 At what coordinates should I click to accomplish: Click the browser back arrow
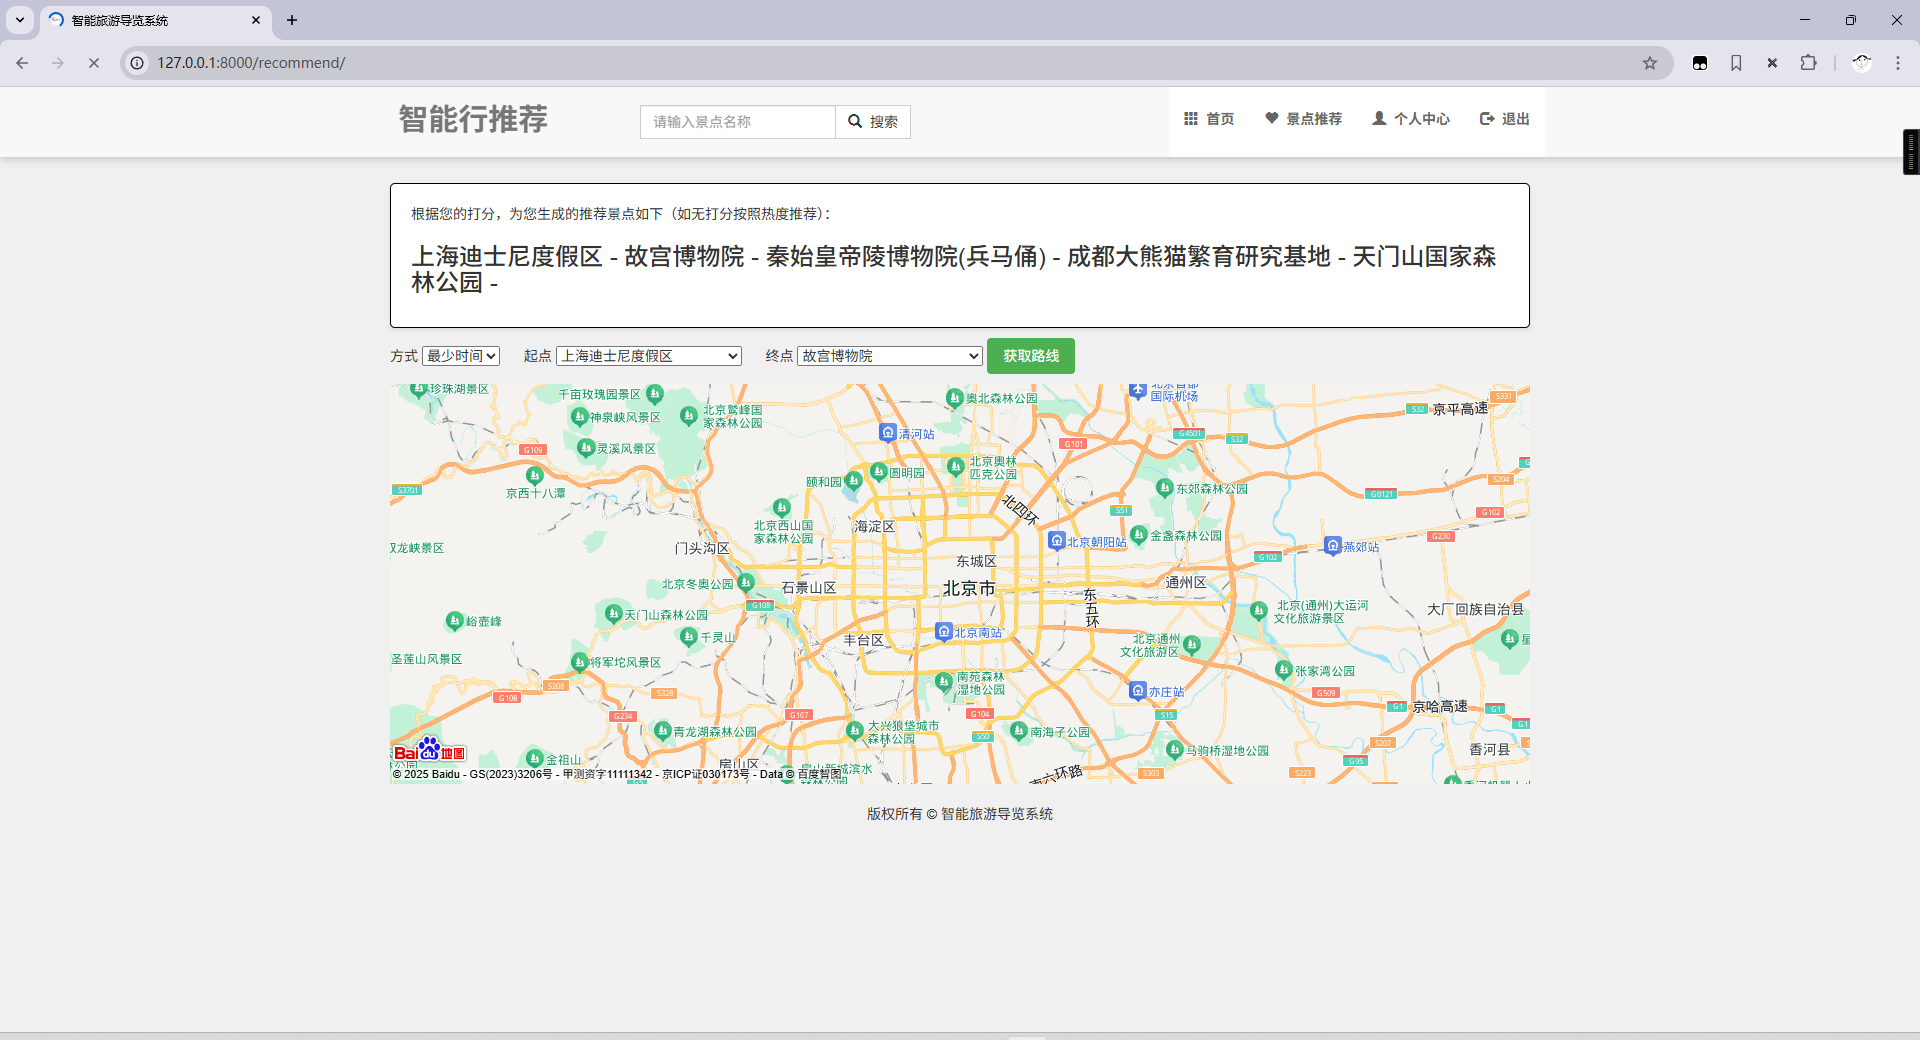point(22,63)
